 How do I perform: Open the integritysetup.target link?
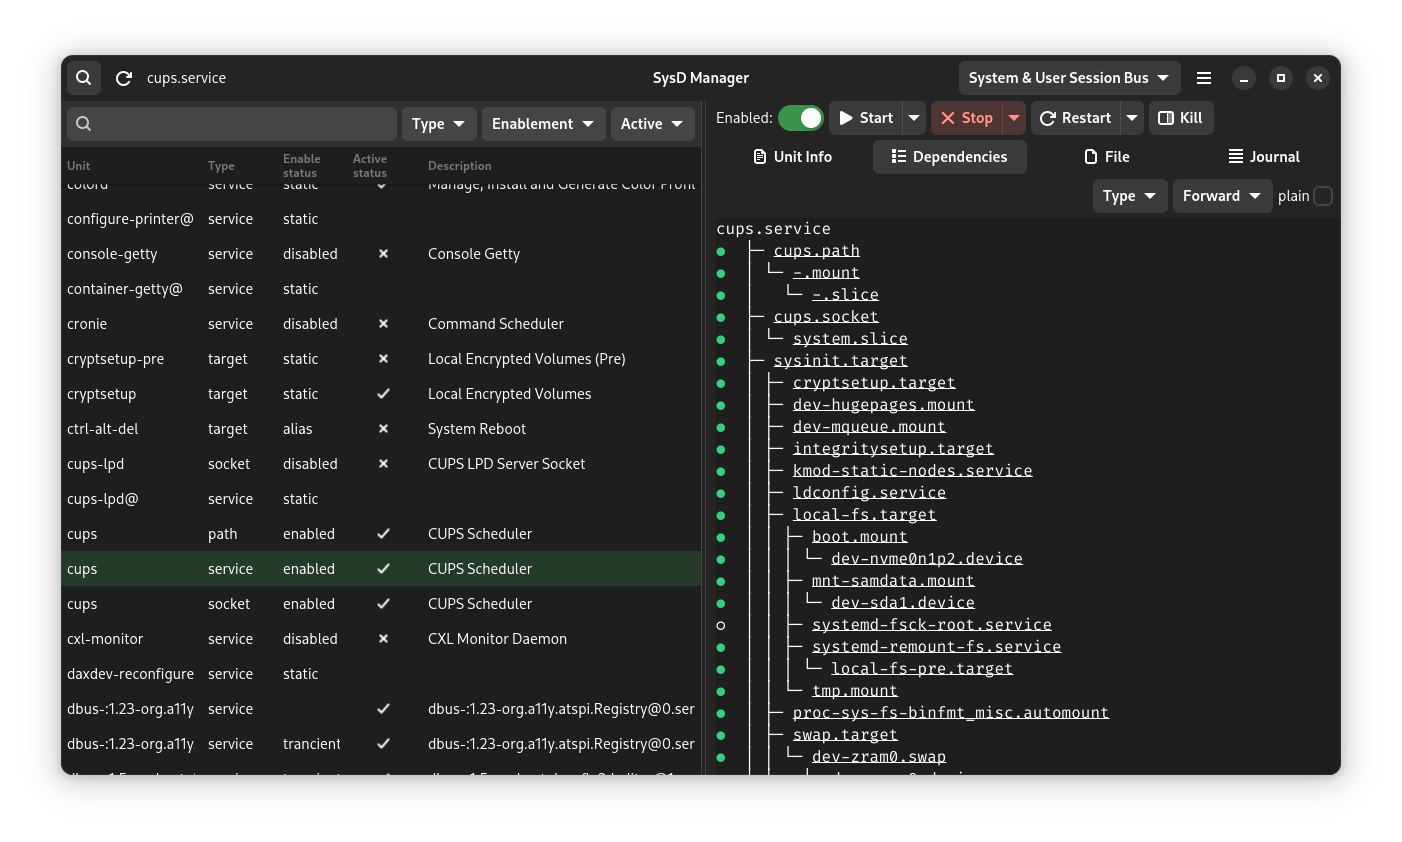(x=894, y=449)
